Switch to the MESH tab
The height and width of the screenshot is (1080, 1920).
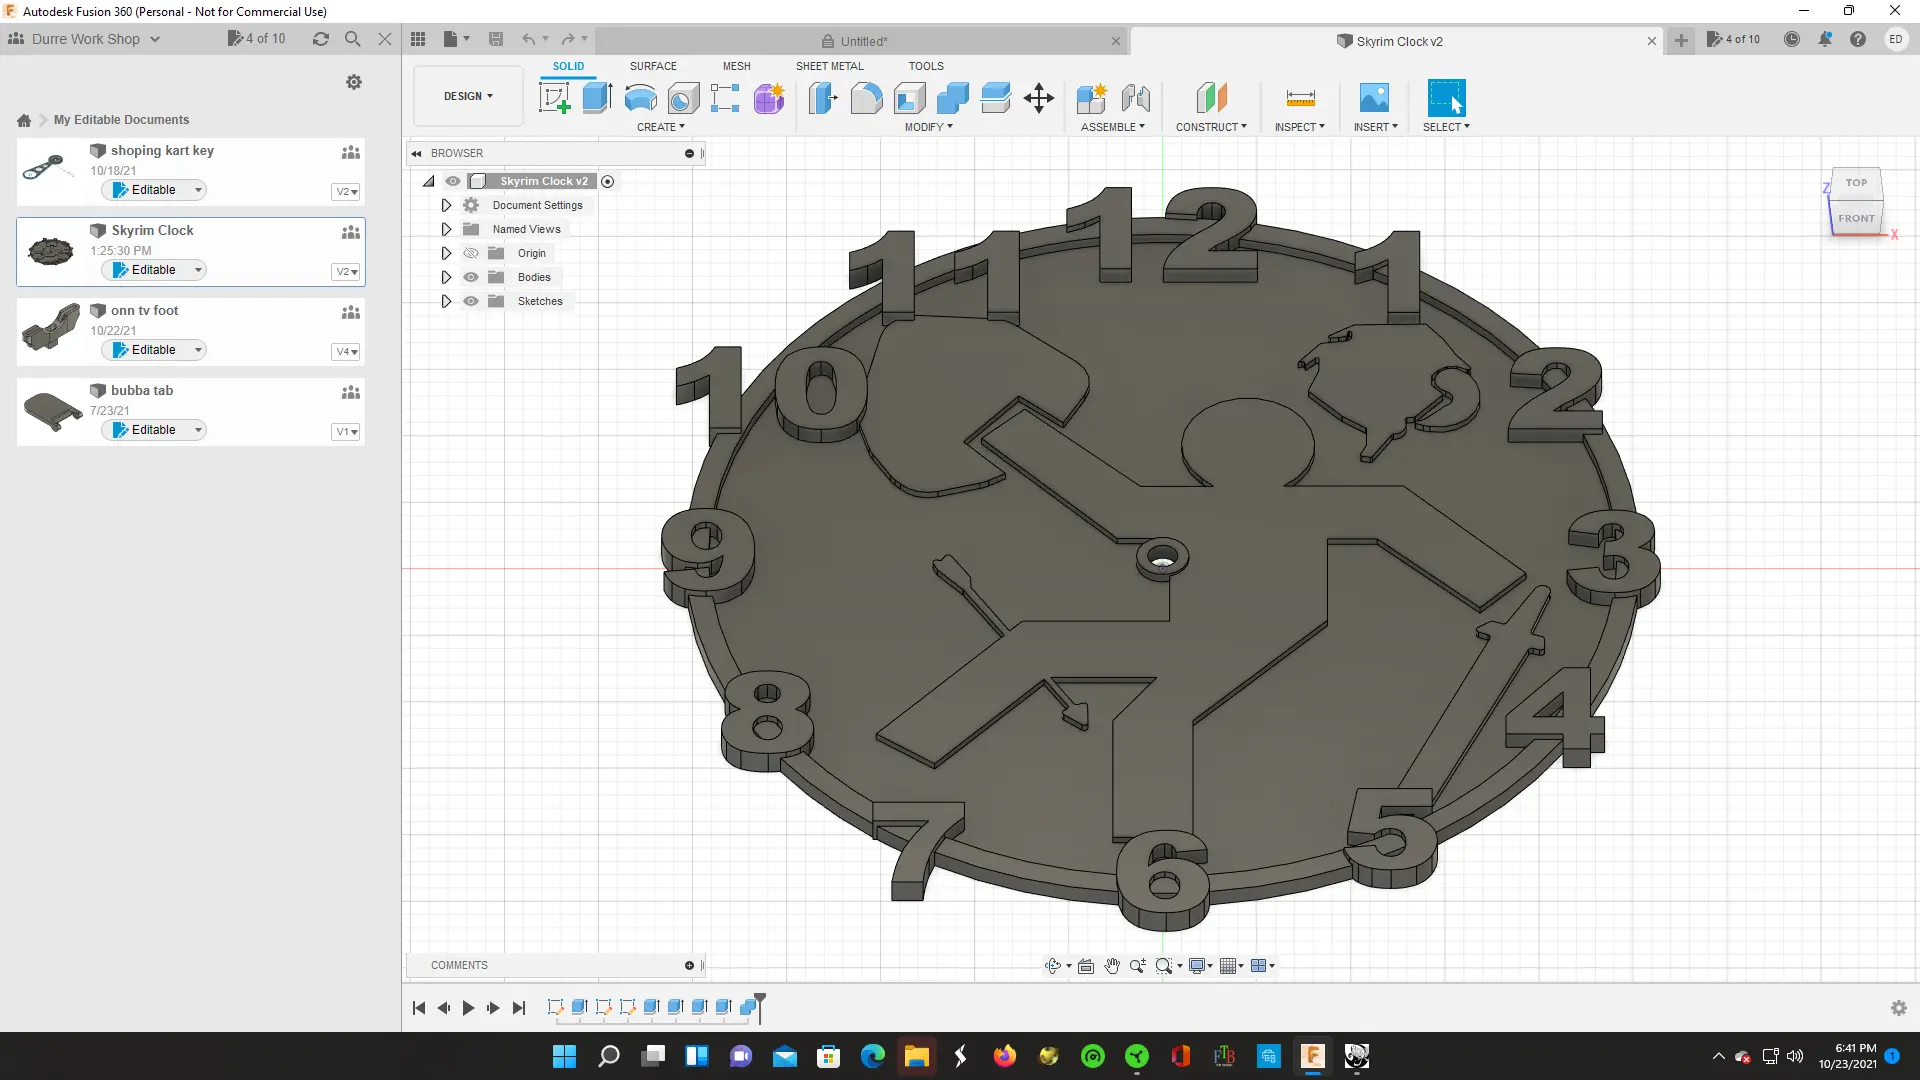(x=737, y=66)
